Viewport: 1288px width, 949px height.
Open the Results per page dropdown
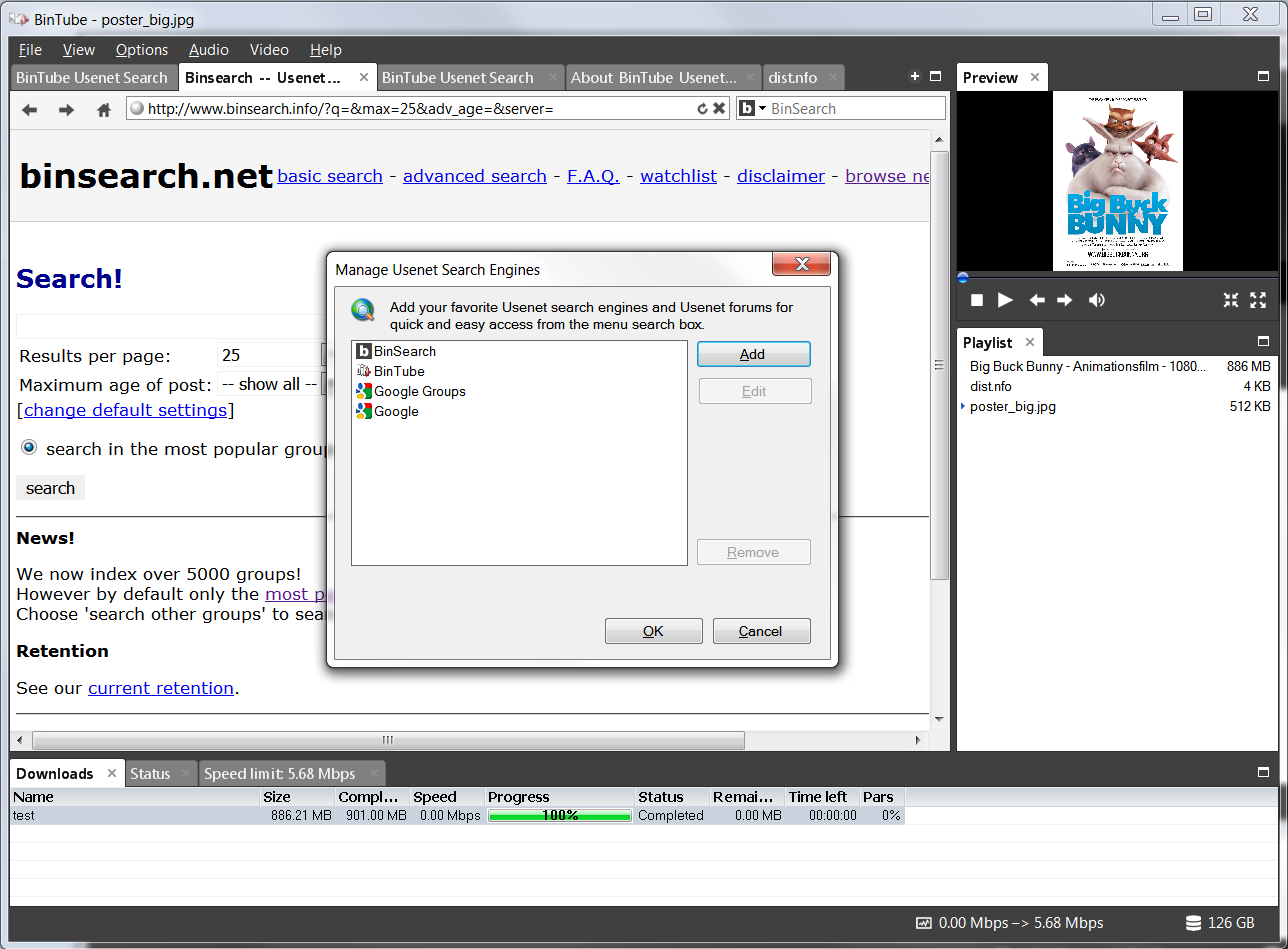pos(272,355)
